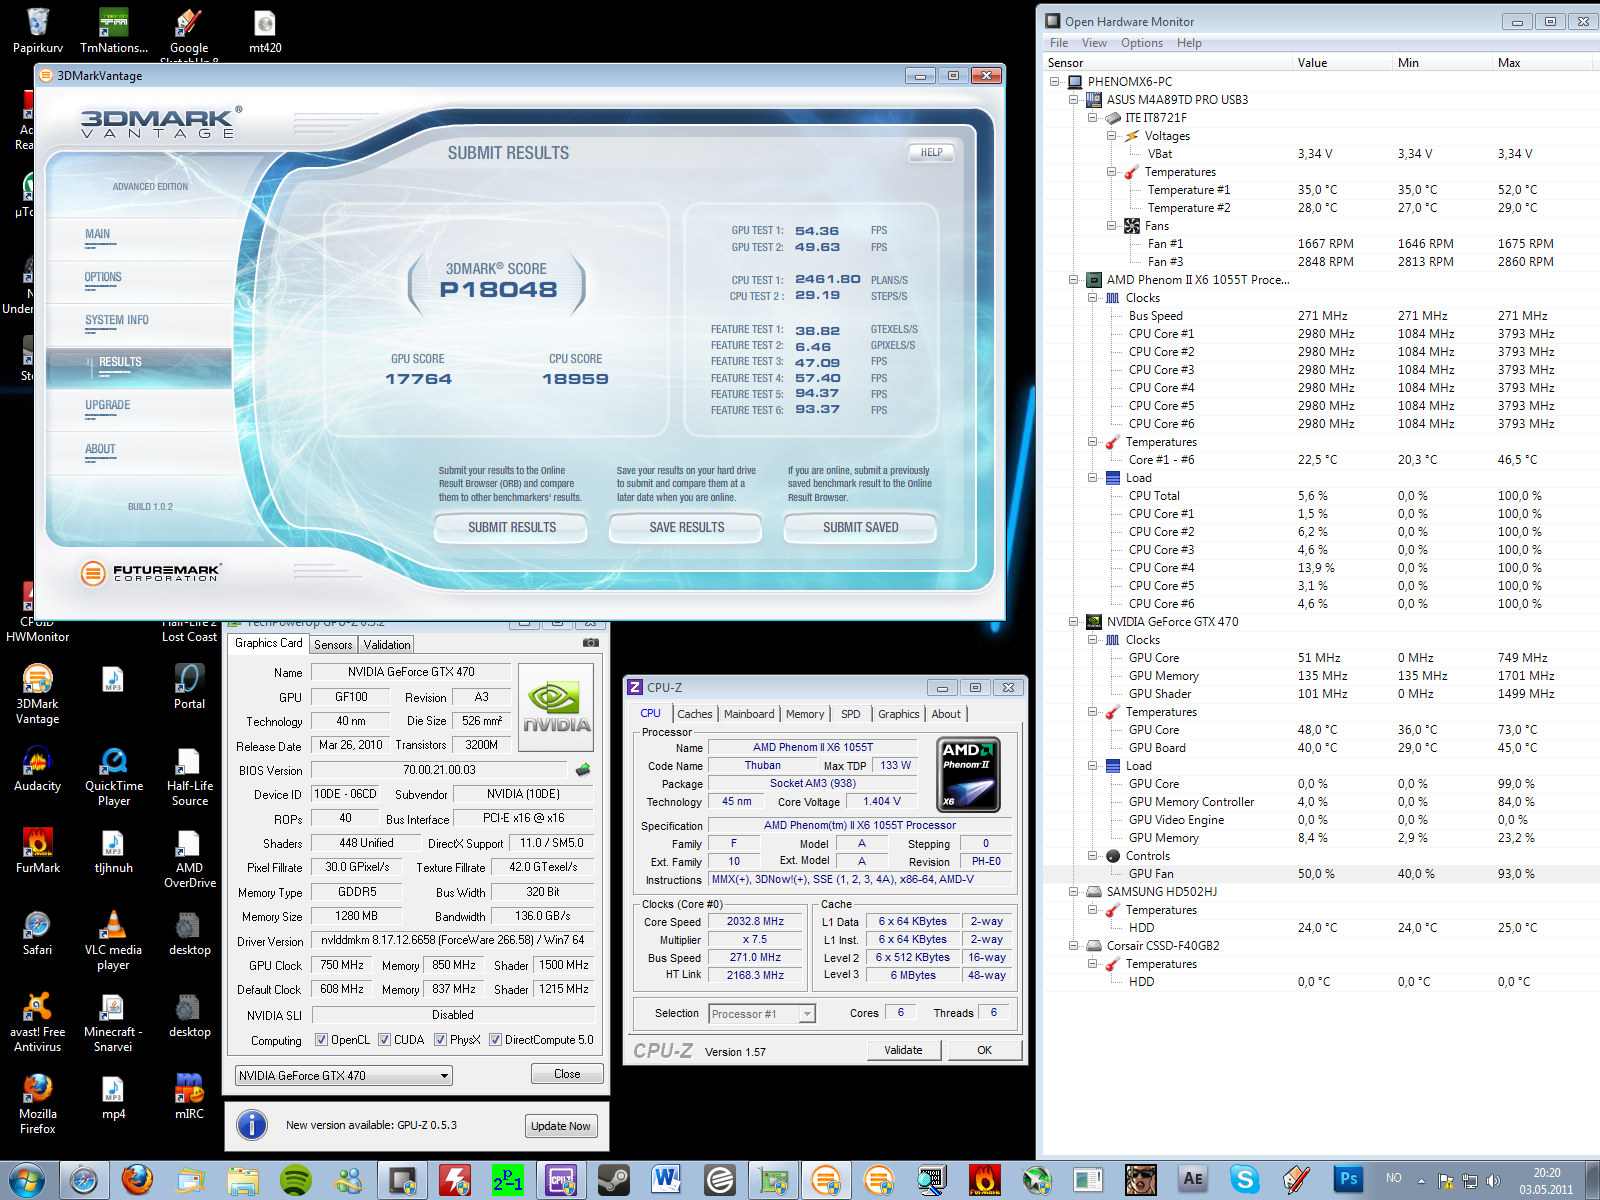This screenshot has height=1200, width=1600.
Task: Open the Safari desktop shortcut
Action: pos(38,934)
